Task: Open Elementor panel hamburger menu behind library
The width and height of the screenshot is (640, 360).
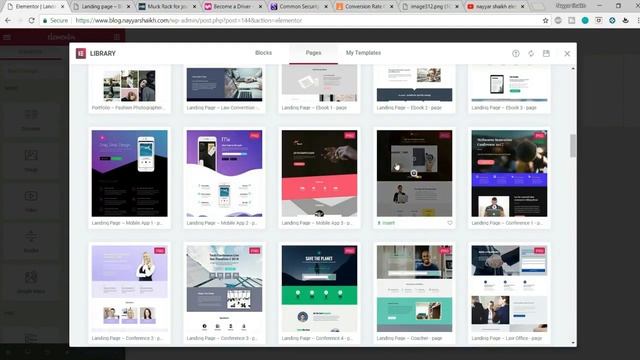Action: 7,37
